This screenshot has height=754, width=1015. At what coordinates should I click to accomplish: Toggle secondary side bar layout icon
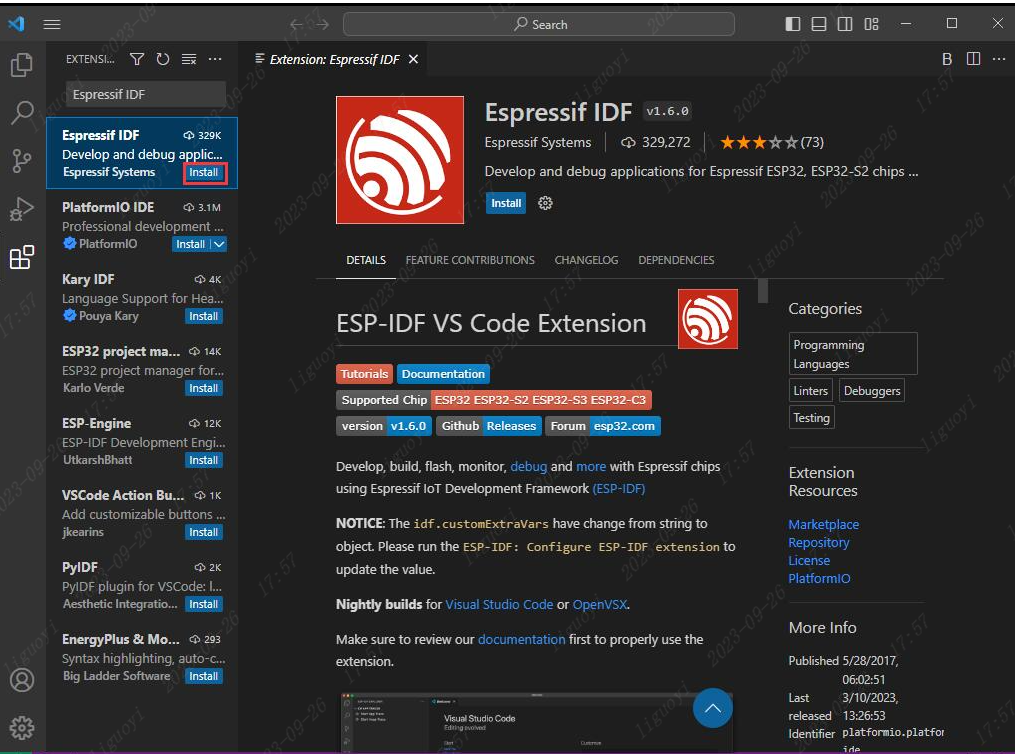point(845,24)
